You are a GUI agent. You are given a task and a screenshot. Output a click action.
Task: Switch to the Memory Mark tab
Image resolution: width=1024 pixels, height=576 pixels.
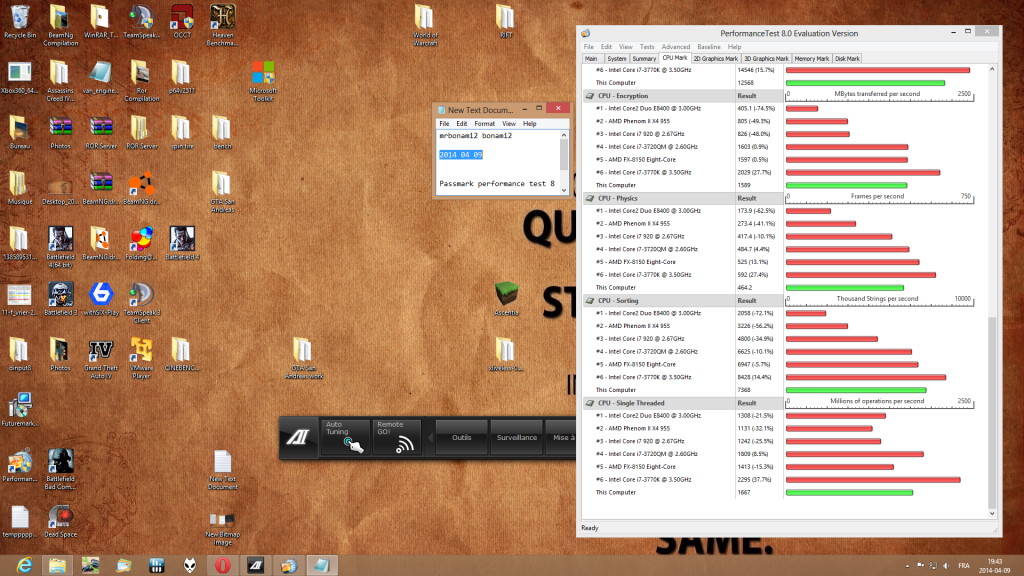pyautogui.click(x=812, y=59)
